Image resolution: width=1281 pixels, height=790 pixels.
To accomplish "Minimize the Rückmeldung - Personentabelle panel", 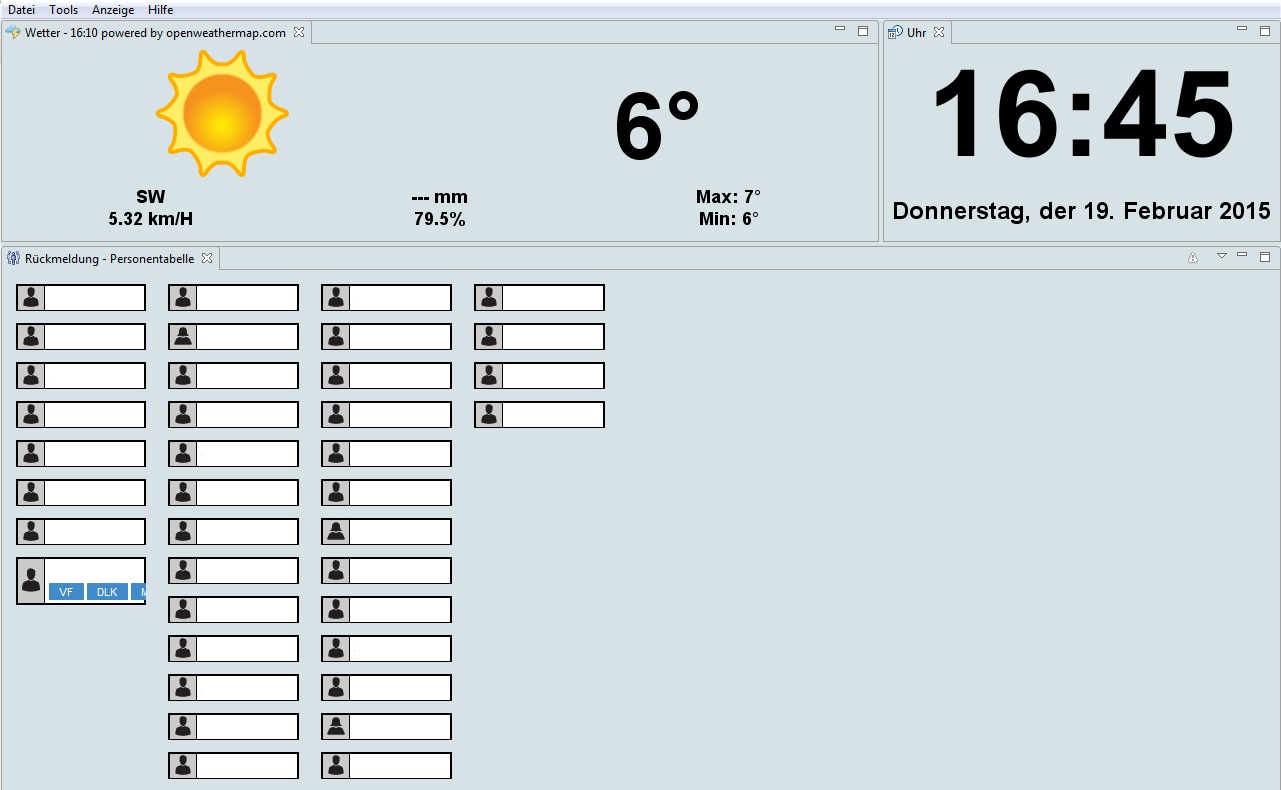I will coord(1242,256).
